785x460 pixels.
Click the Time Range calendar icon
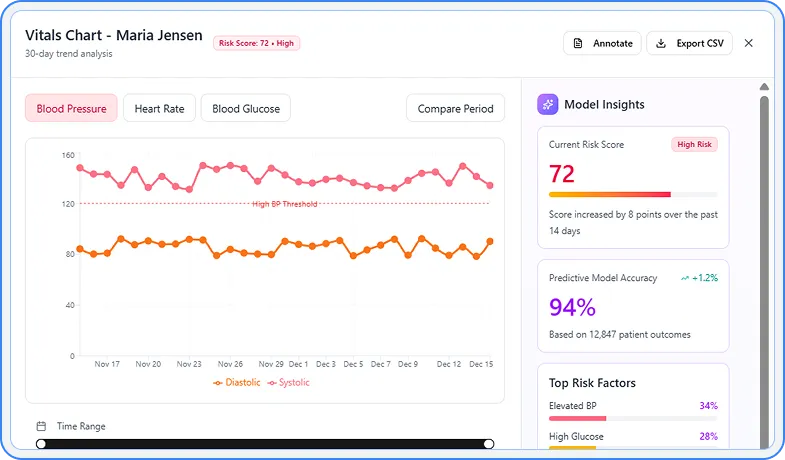pyautogui.click(x=41, y=426)
